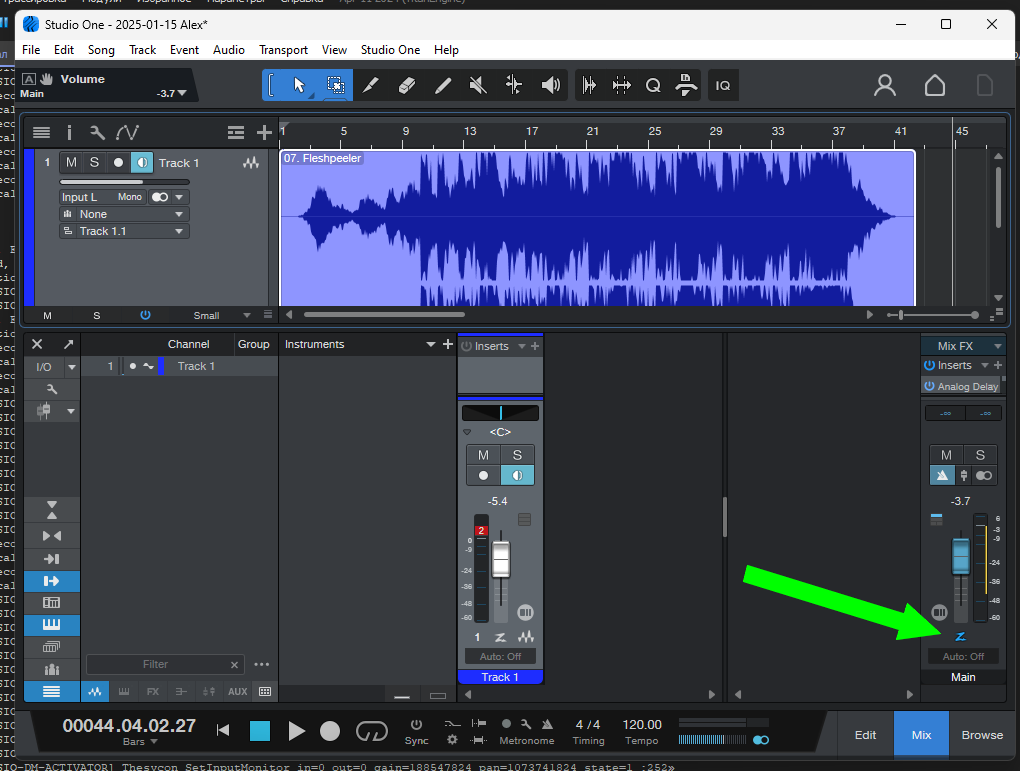This screenshot has width=1020, height=771.
Task: Enable the IQ toolbar mode
Action: [x=722, y=85]
